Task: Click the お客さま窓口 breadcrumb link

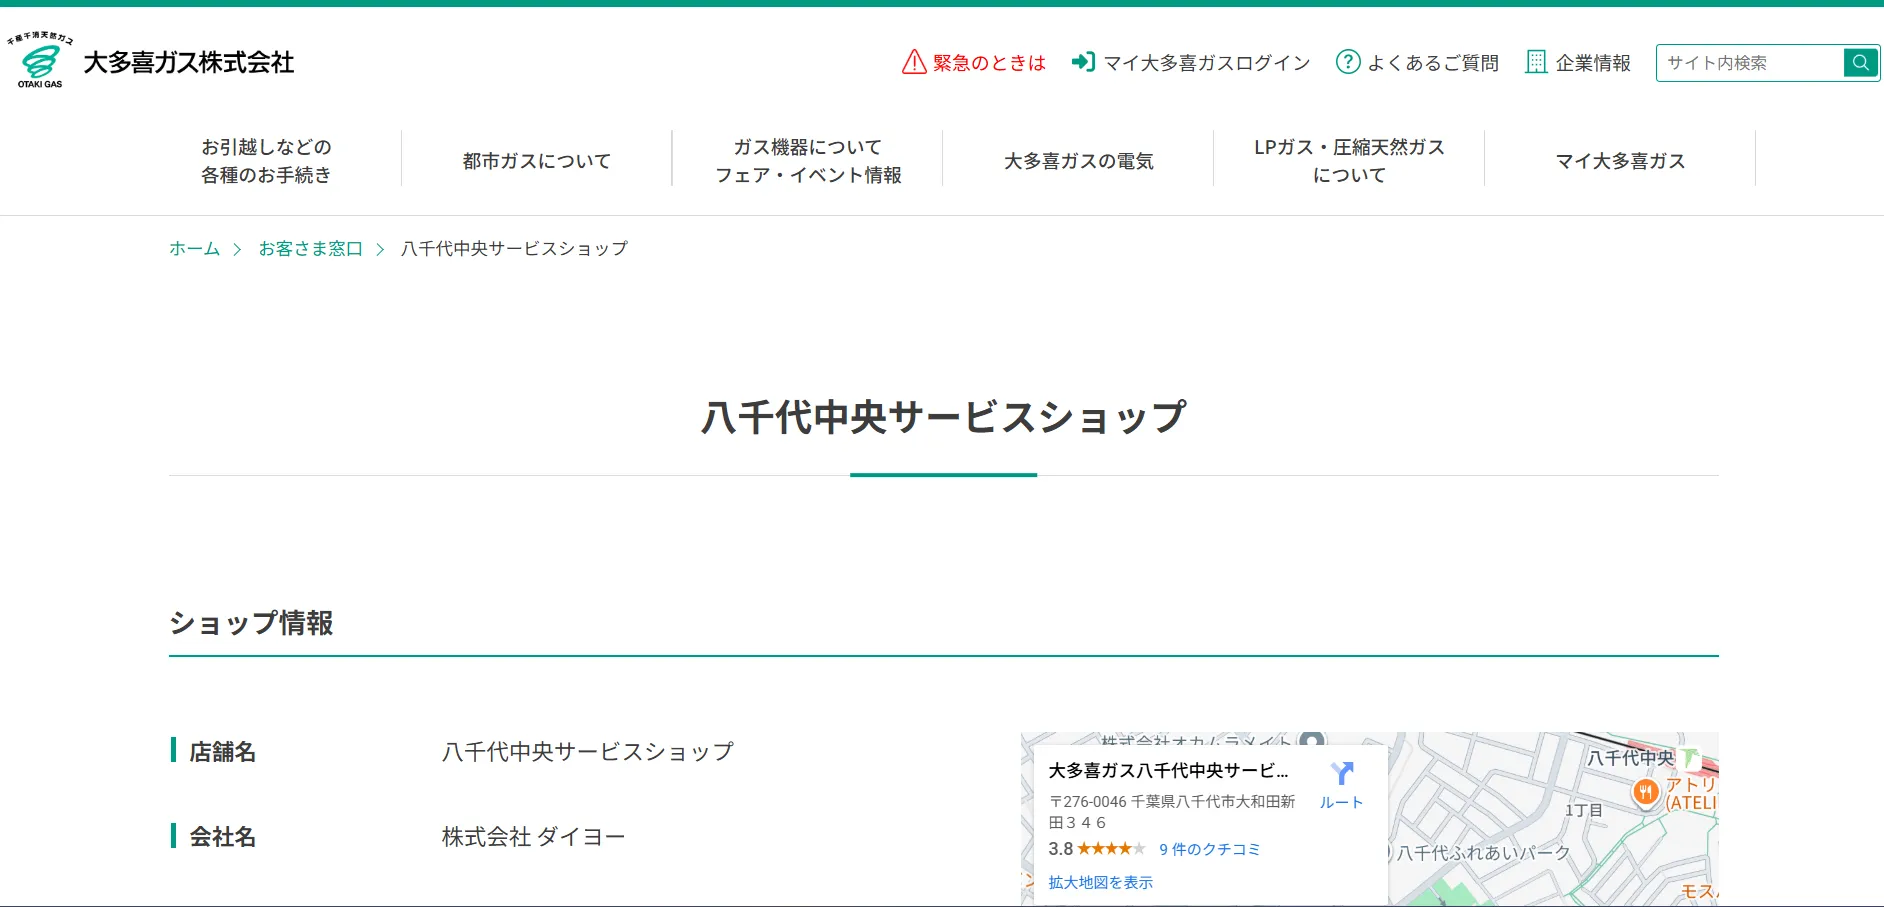Action: (x=310, y=248)
